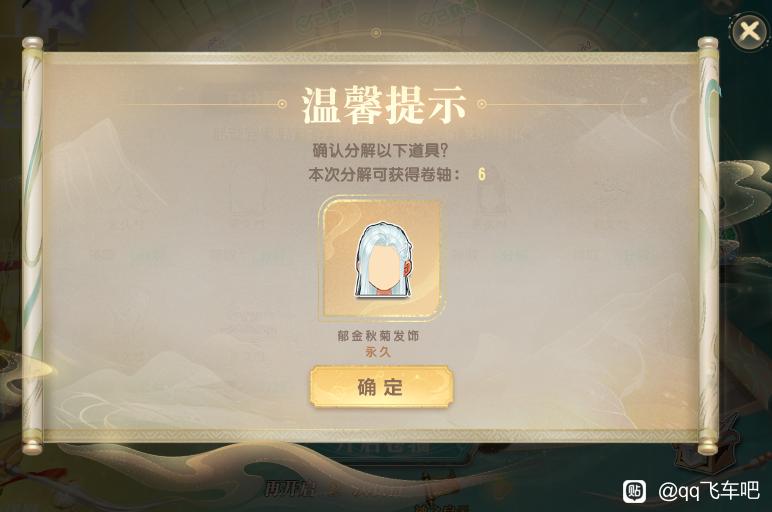Open the @qq飞车吧 watermark text
Screen dimensions: 772x512
(709, 491)
